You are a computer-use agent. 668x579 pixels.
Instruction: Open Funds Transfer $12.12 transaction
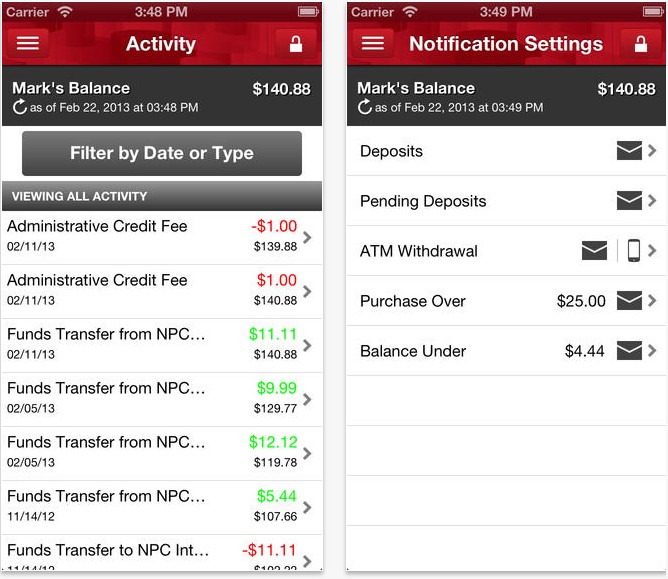[161, 453]
